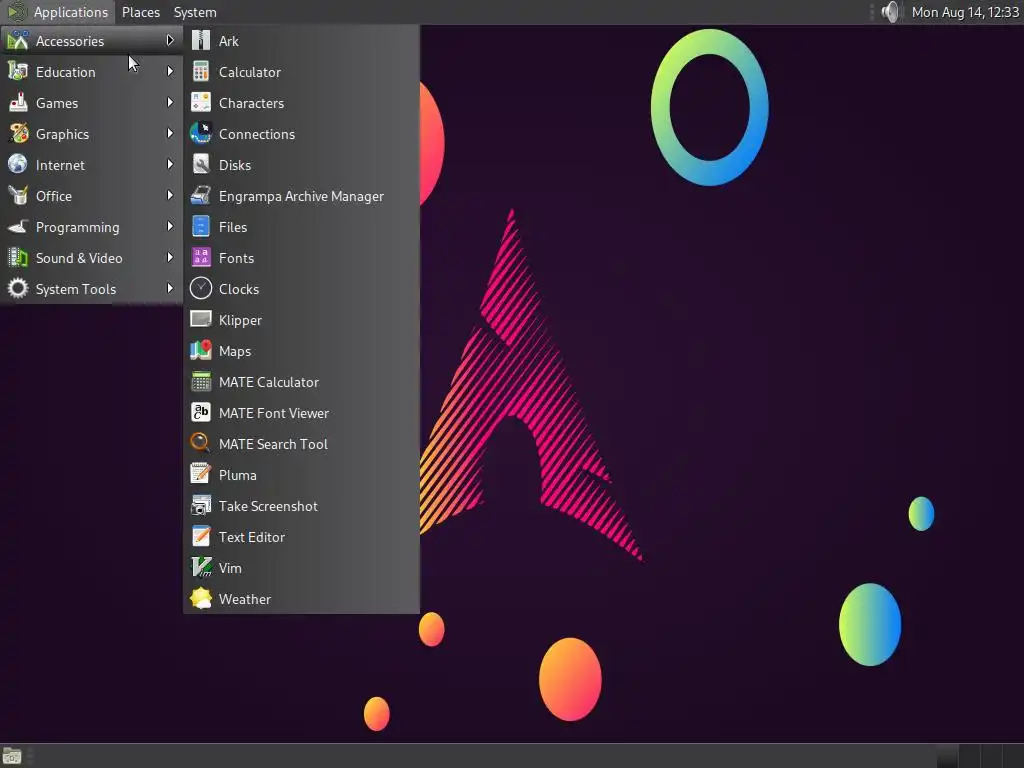Click the Internet globe category icon
The width and height of the screenshot is (1024, 768).
pyautogui.click(x=18, y=165)
